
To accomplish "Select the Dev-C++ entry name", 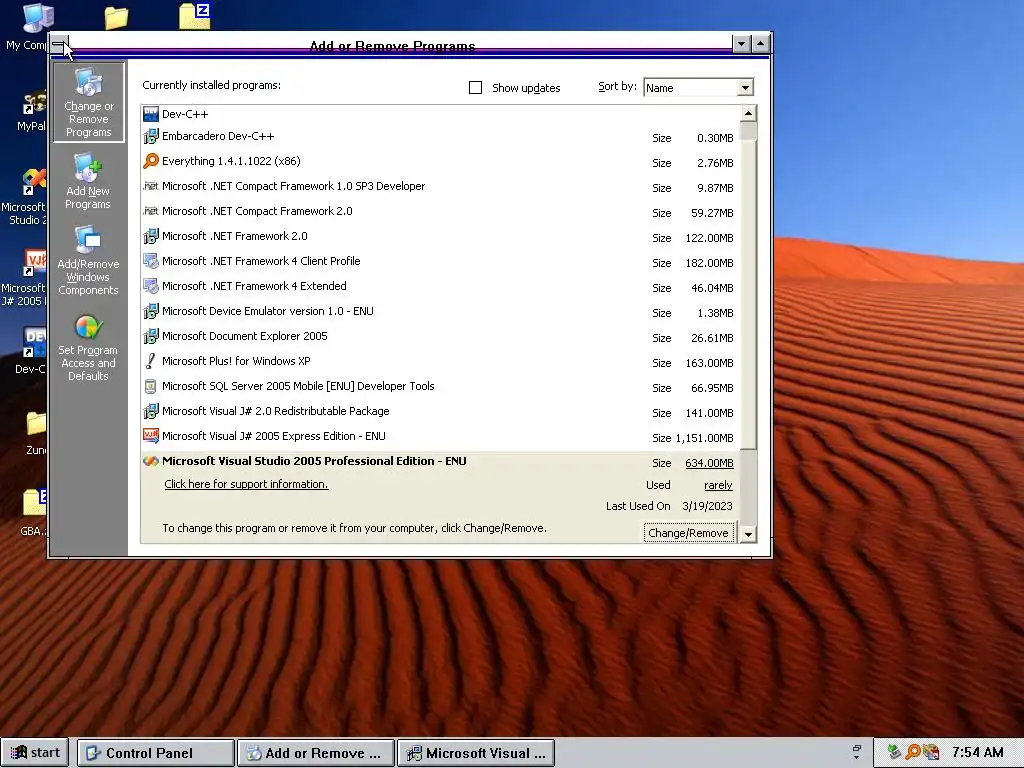I will pos(185,114).
